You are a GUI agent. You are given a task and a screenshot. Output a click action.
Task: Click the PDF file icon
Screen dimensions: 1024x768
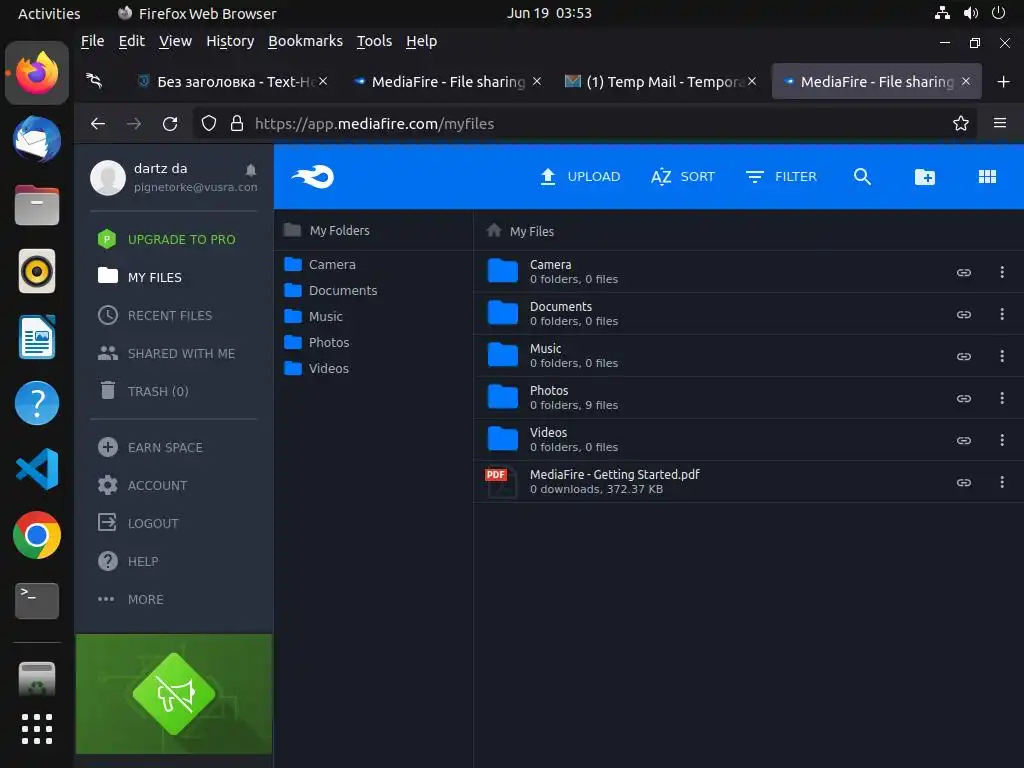tap(500, 482)
